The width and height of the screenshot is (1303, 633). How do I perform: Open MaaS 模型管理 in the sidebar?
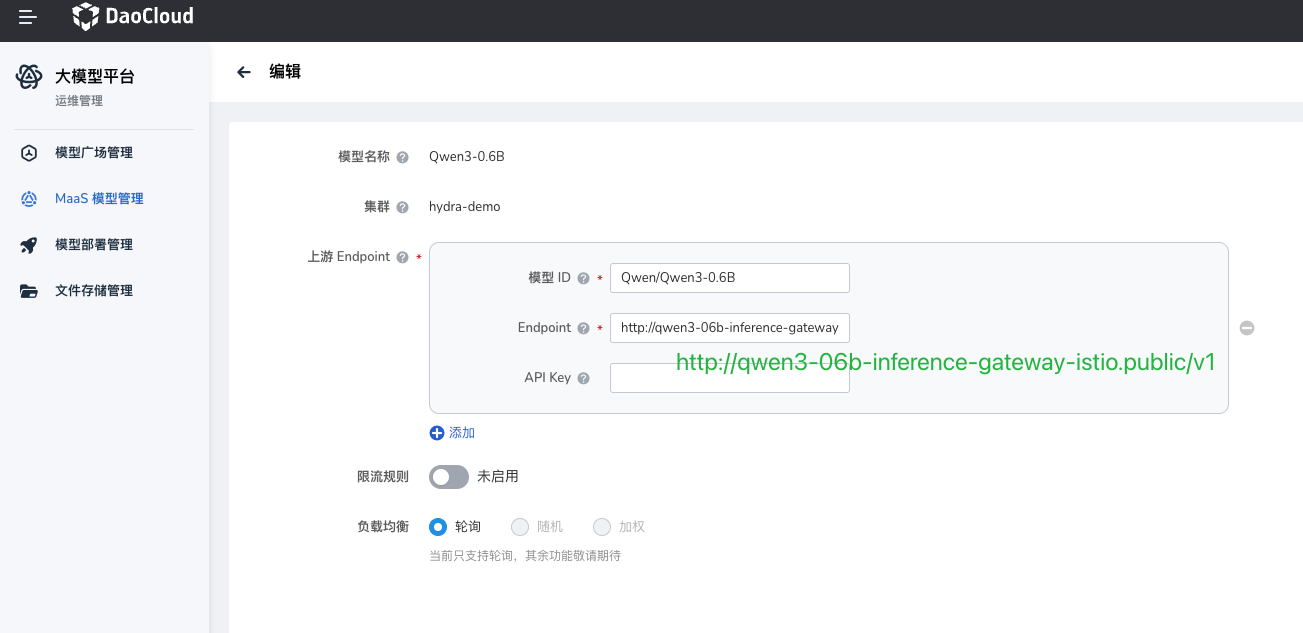[x=99, y=199]
